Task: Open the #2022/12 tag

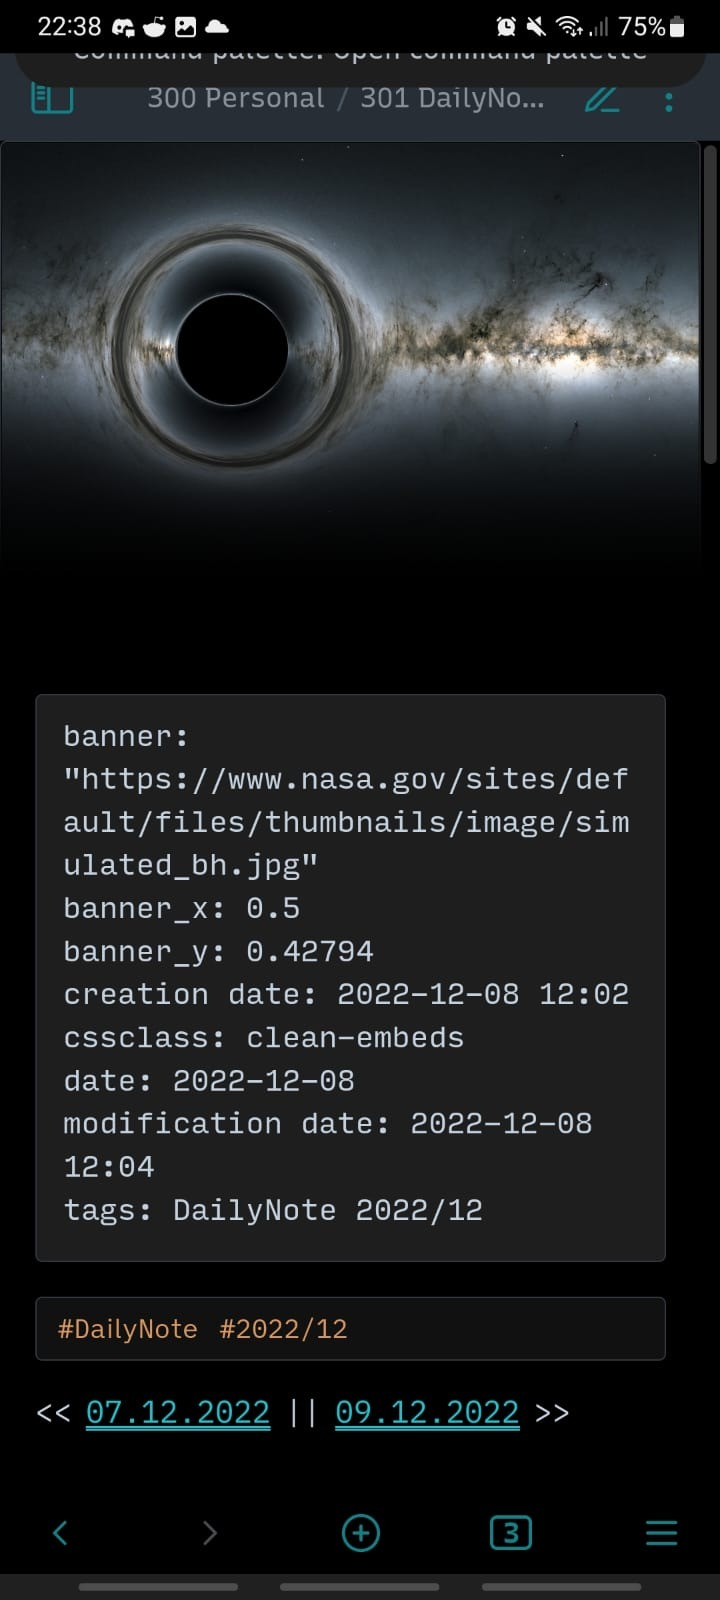Action: coord(282,1329)
